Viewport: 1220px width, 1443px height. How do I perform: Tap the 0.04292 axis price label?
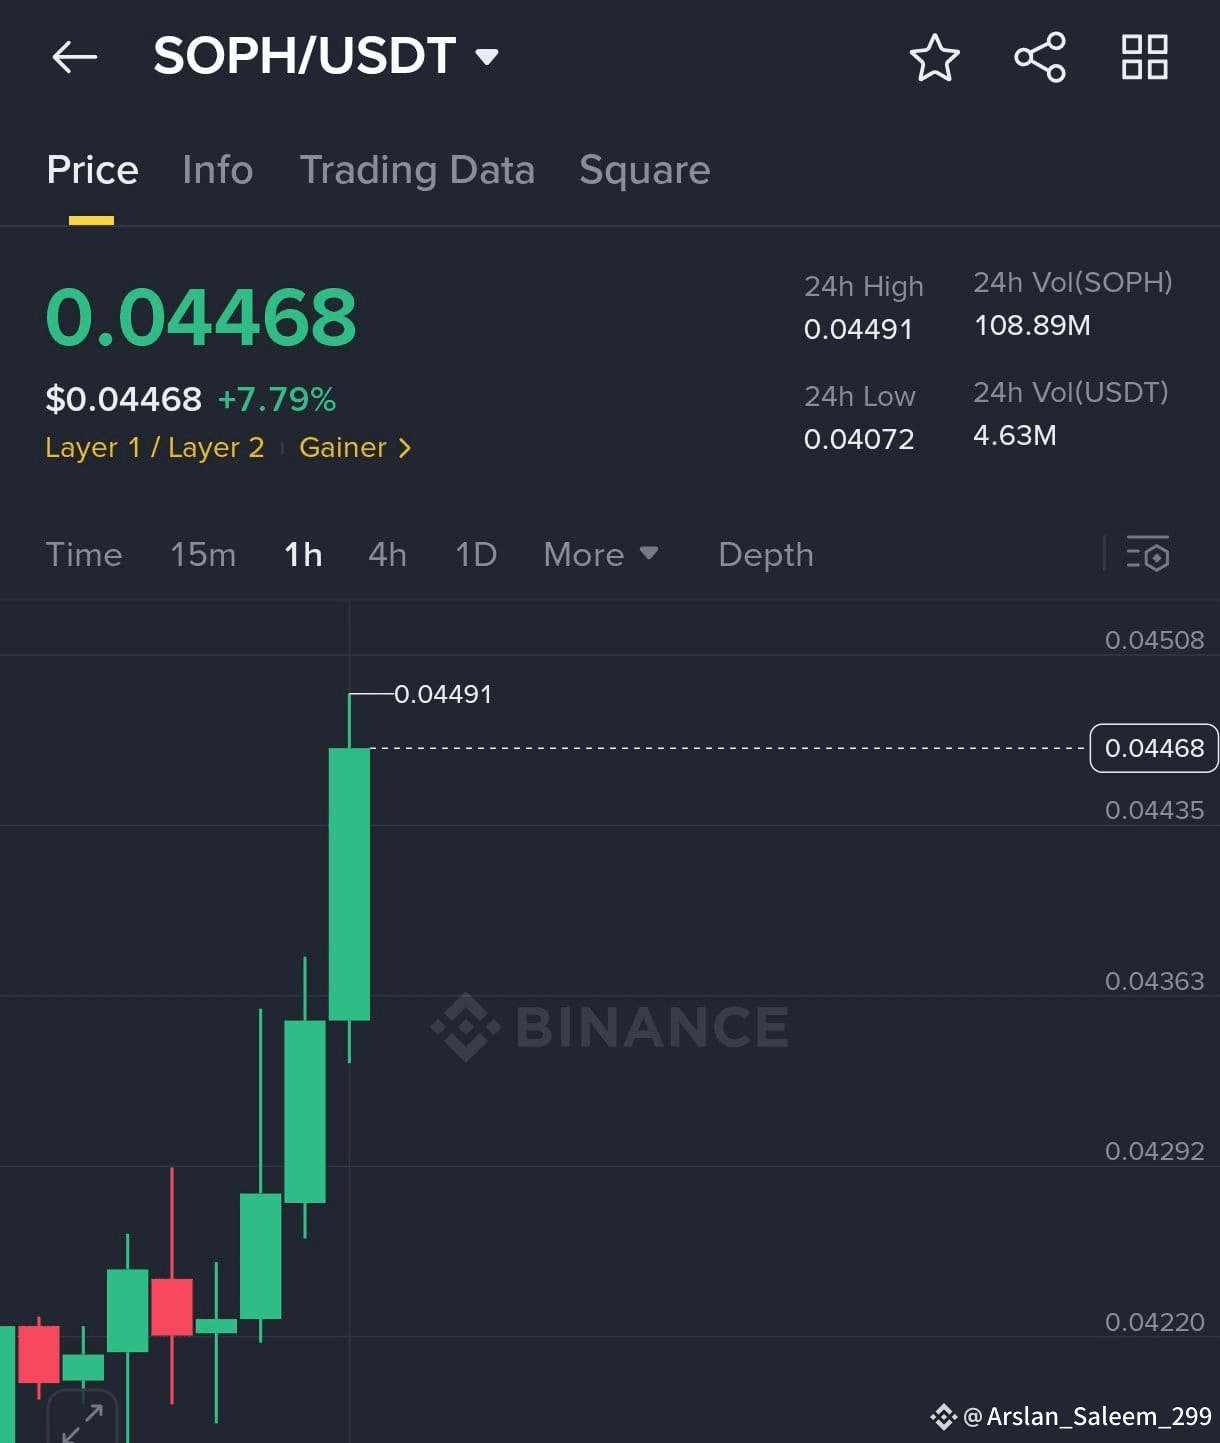pyautogui.click(x=1154, y=1151)
